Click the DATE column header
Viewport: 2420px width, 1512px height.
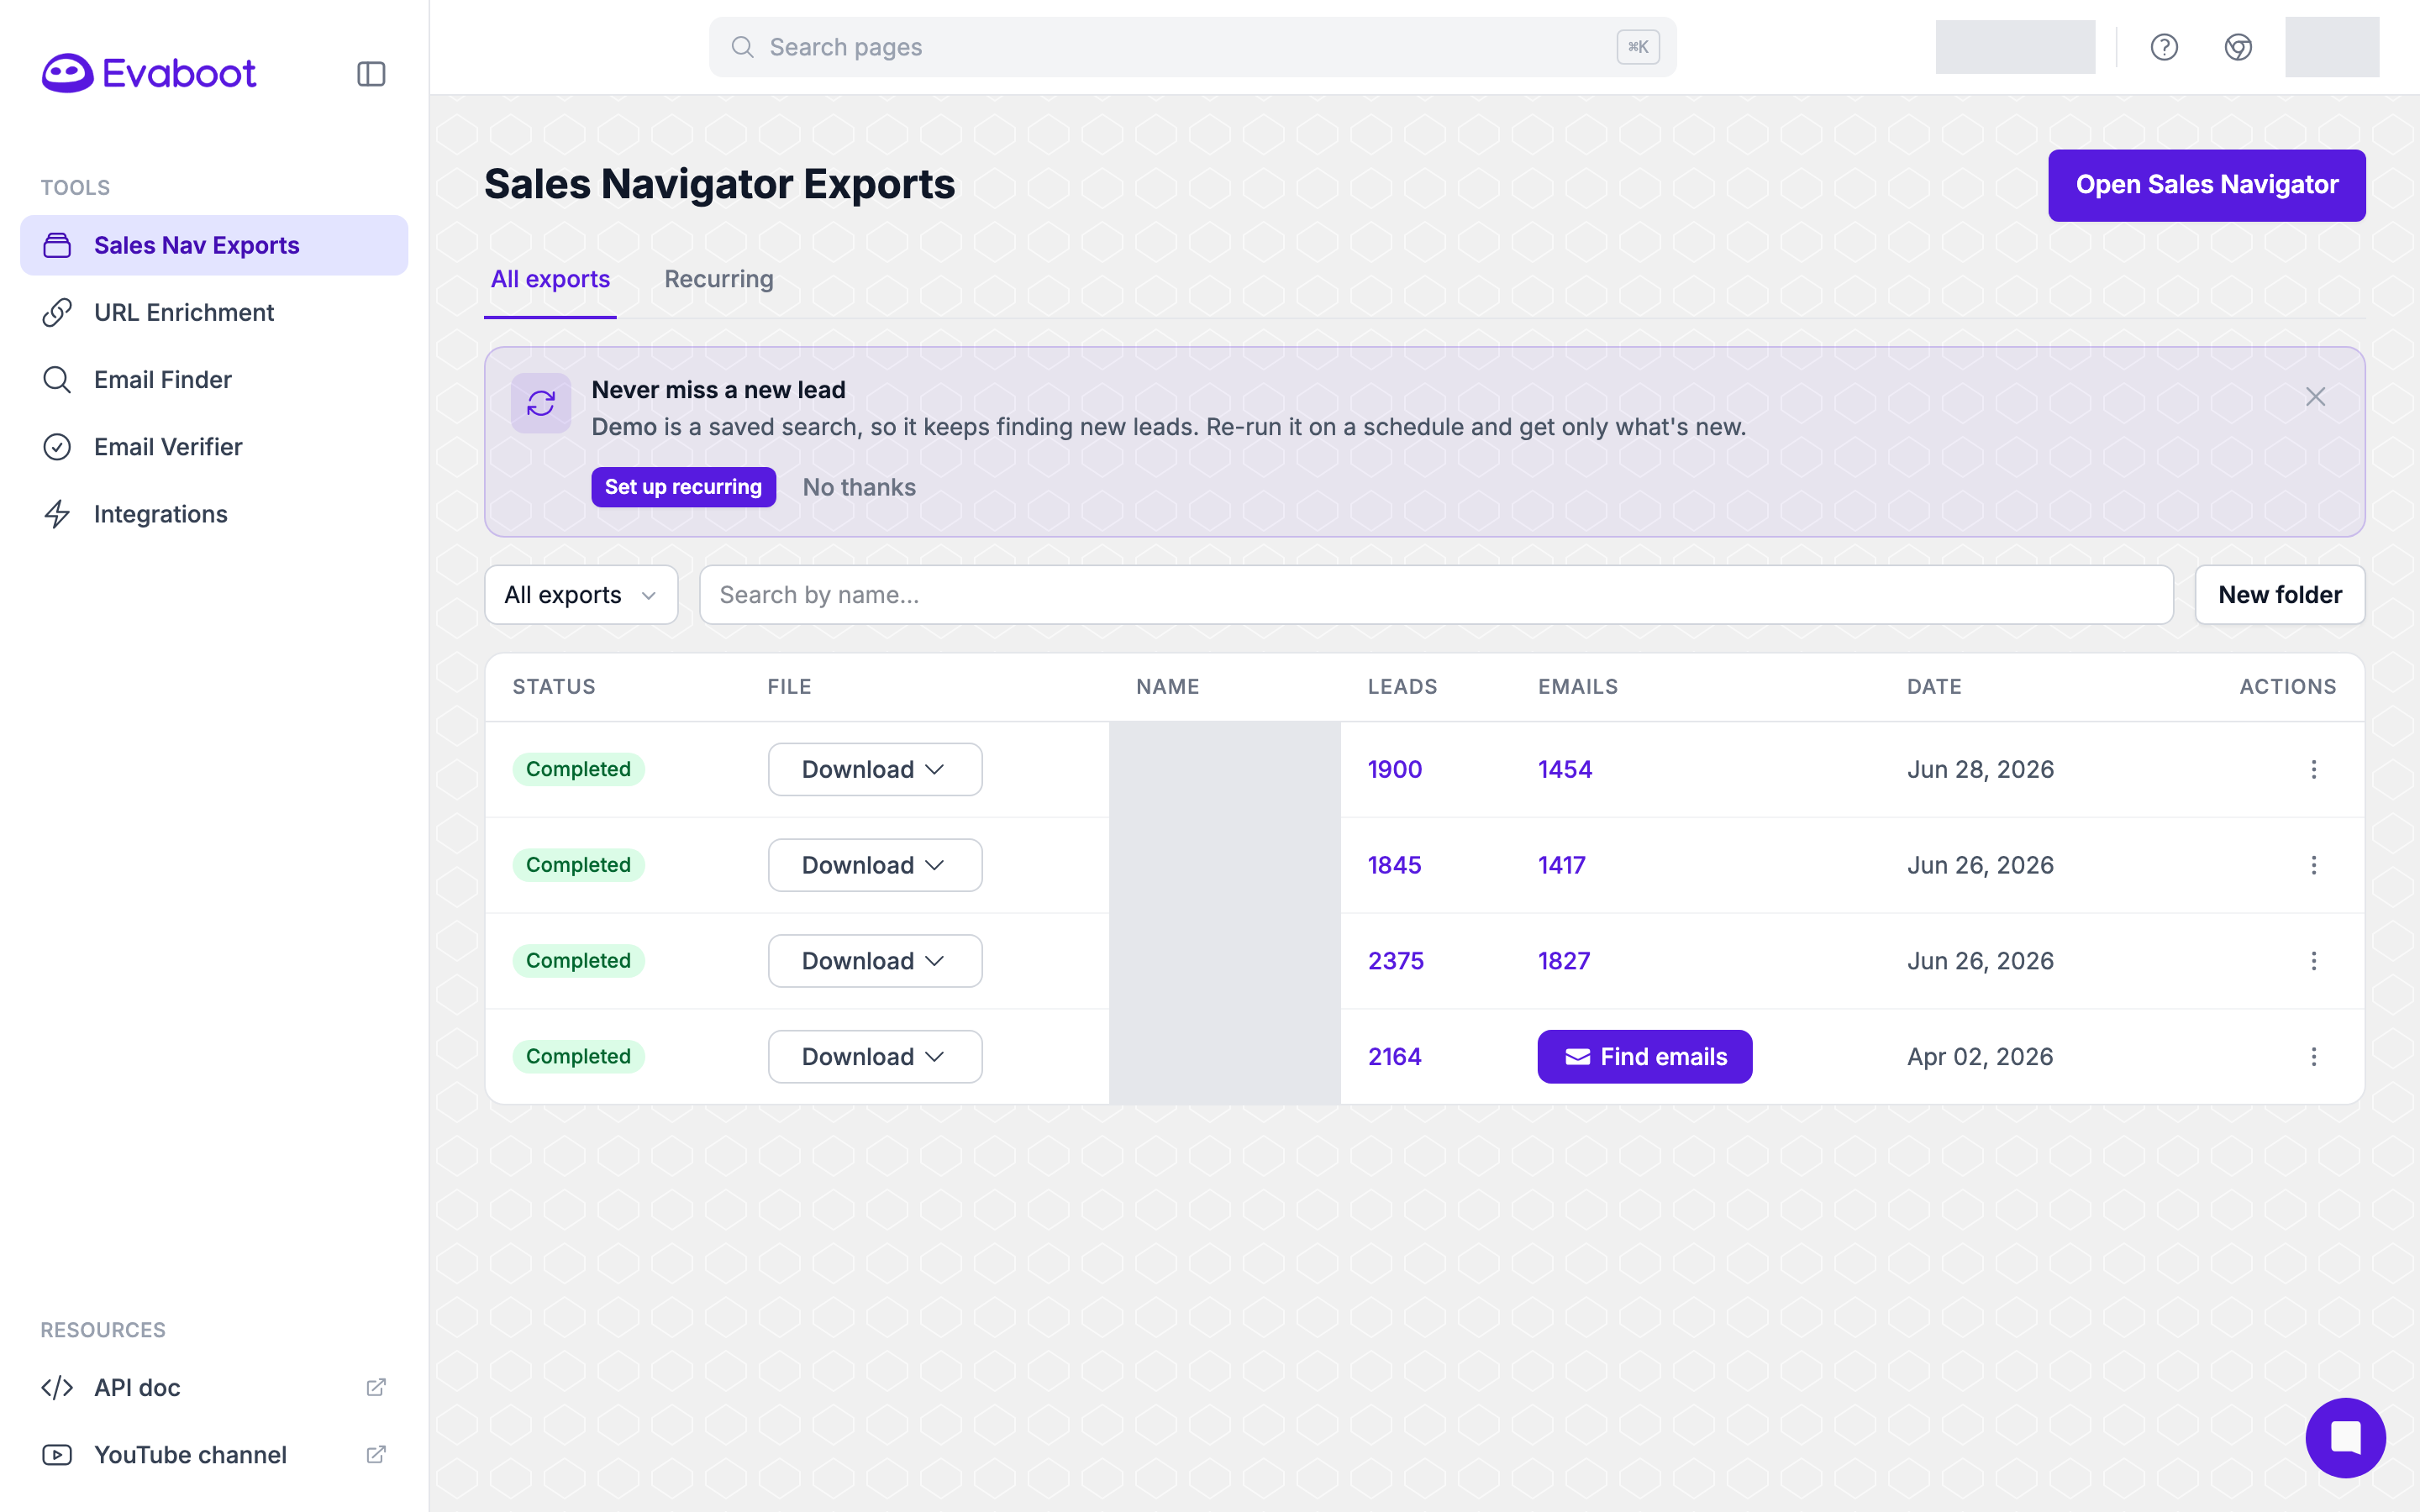pyautogui.click(x=1934, y=687)
